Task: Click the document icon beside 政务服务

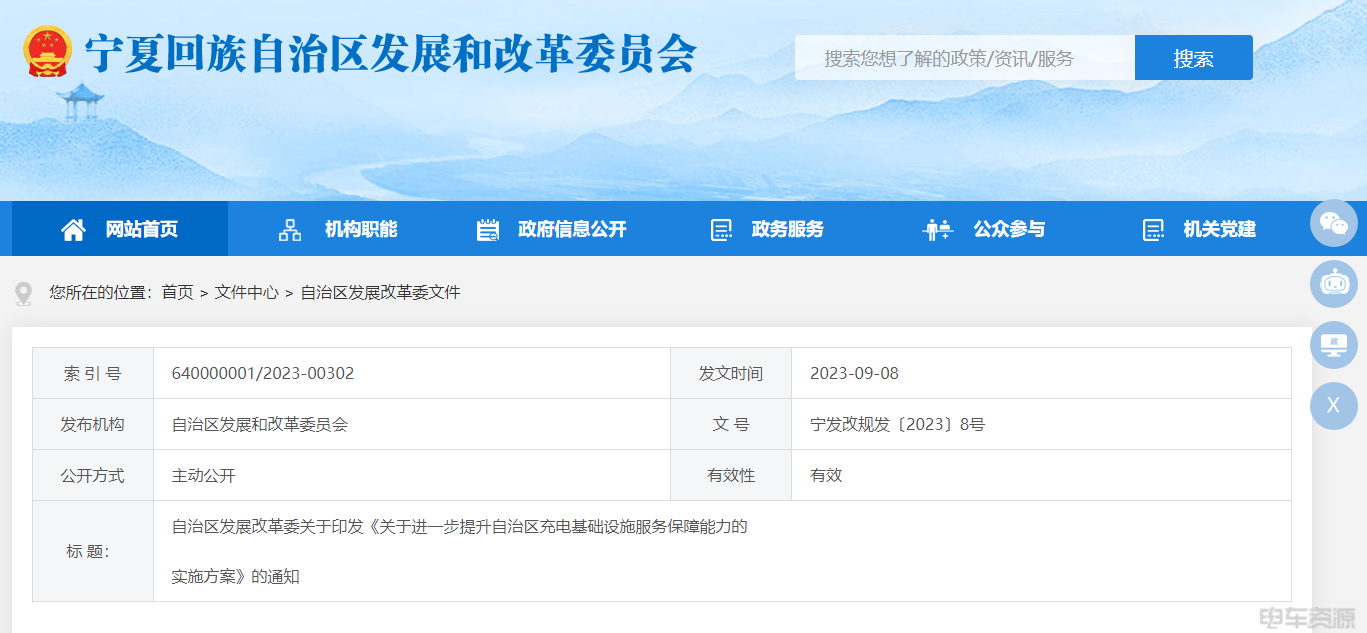Action: coord(721,230)
